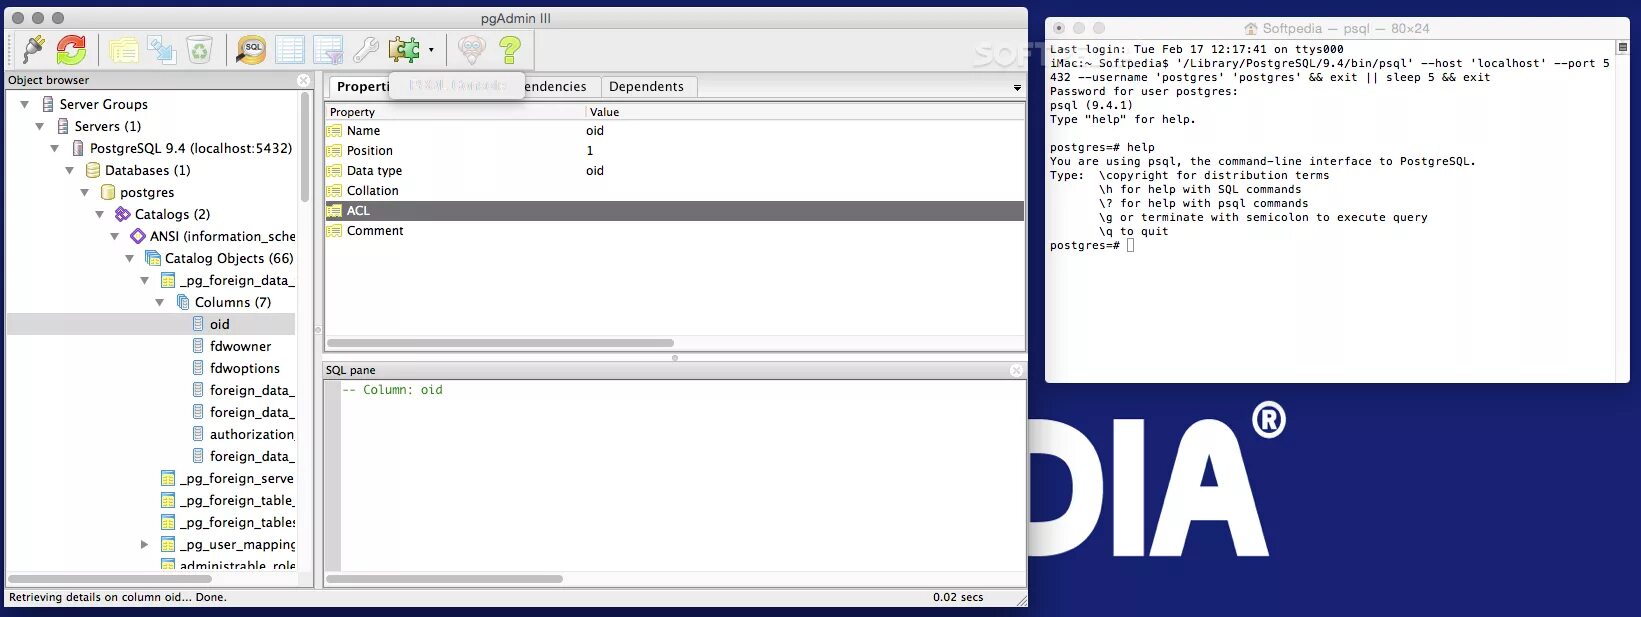The height and width of the screenshot is (617, 1641).
Task: Click the Columns (7) node icon
Action: (x=183, y=302)
